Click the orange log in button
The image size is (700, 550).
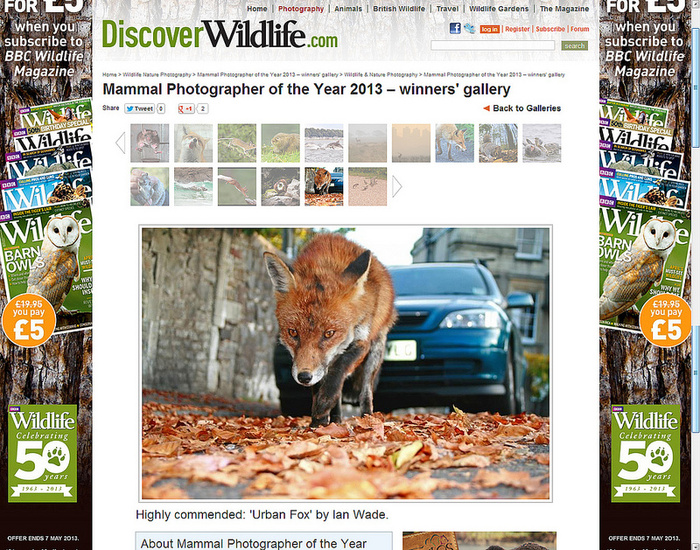coord(489,29)
